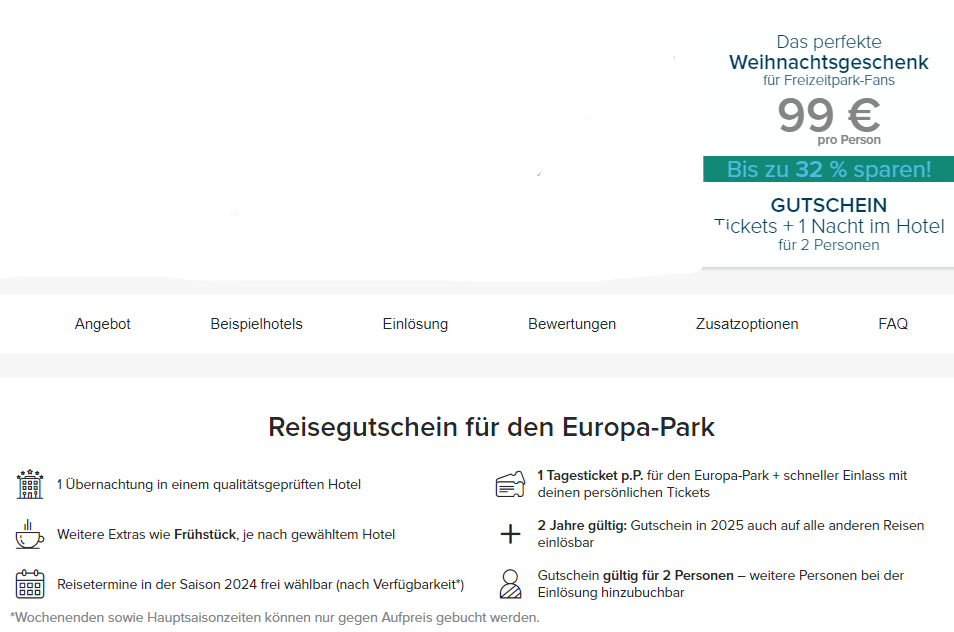Click the ticket graphic above schneller Einlass text

pyautogui.click(x=510, y=482)
